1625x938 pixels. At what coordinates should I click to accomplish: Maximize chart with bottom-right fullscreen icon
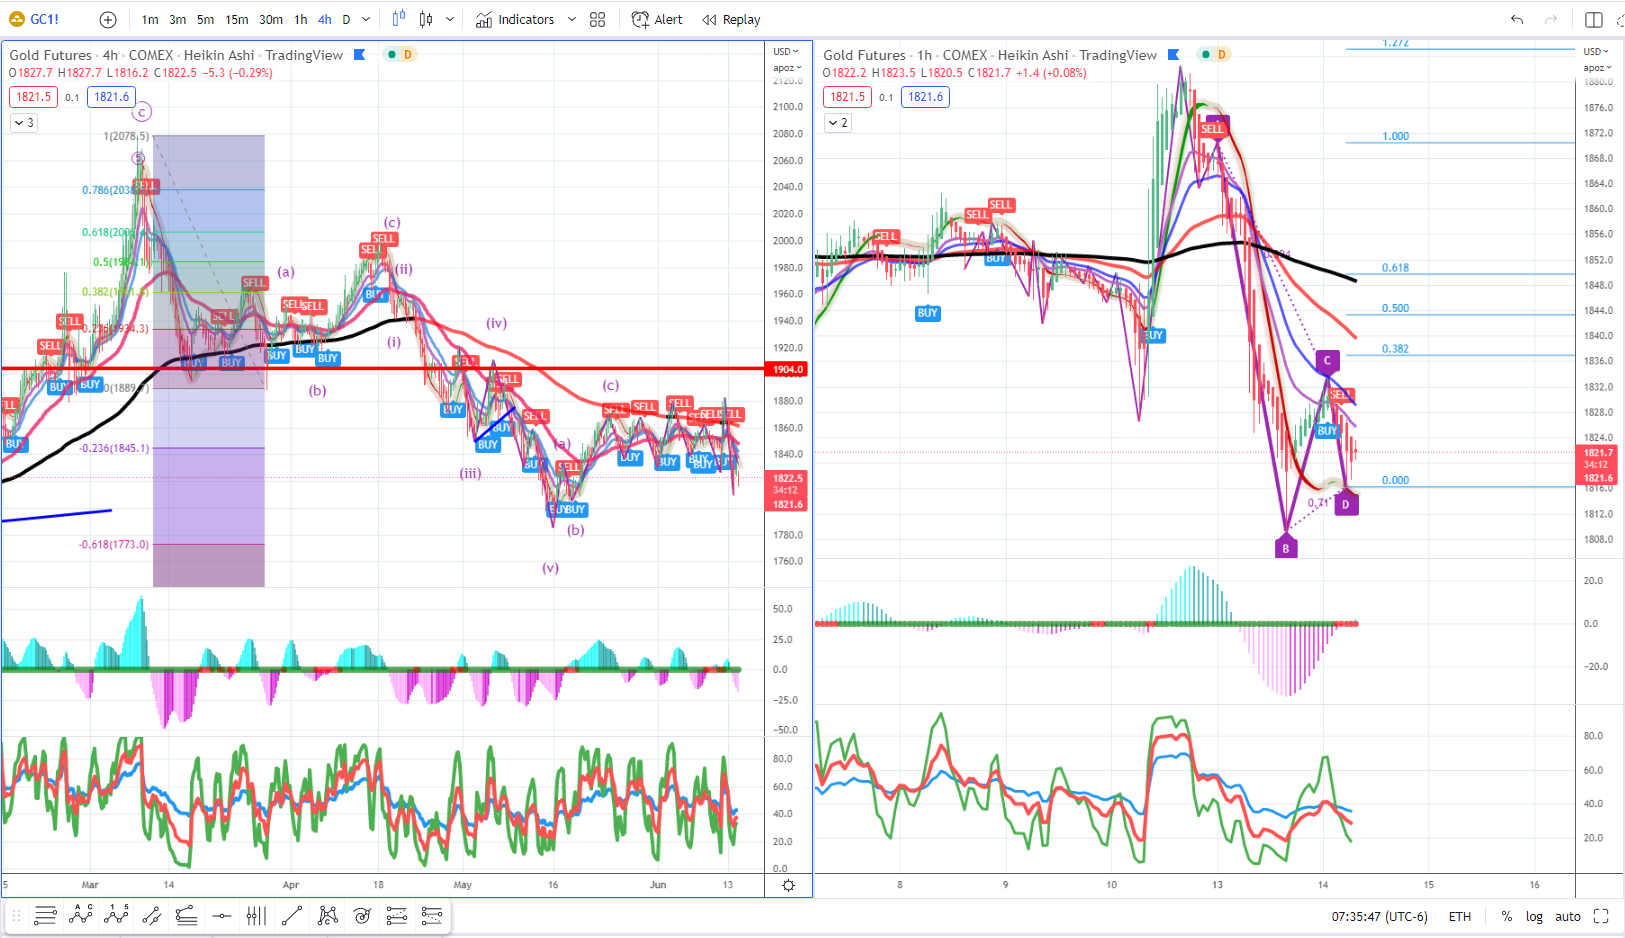pyautogui.click(x=1601, y=916)
